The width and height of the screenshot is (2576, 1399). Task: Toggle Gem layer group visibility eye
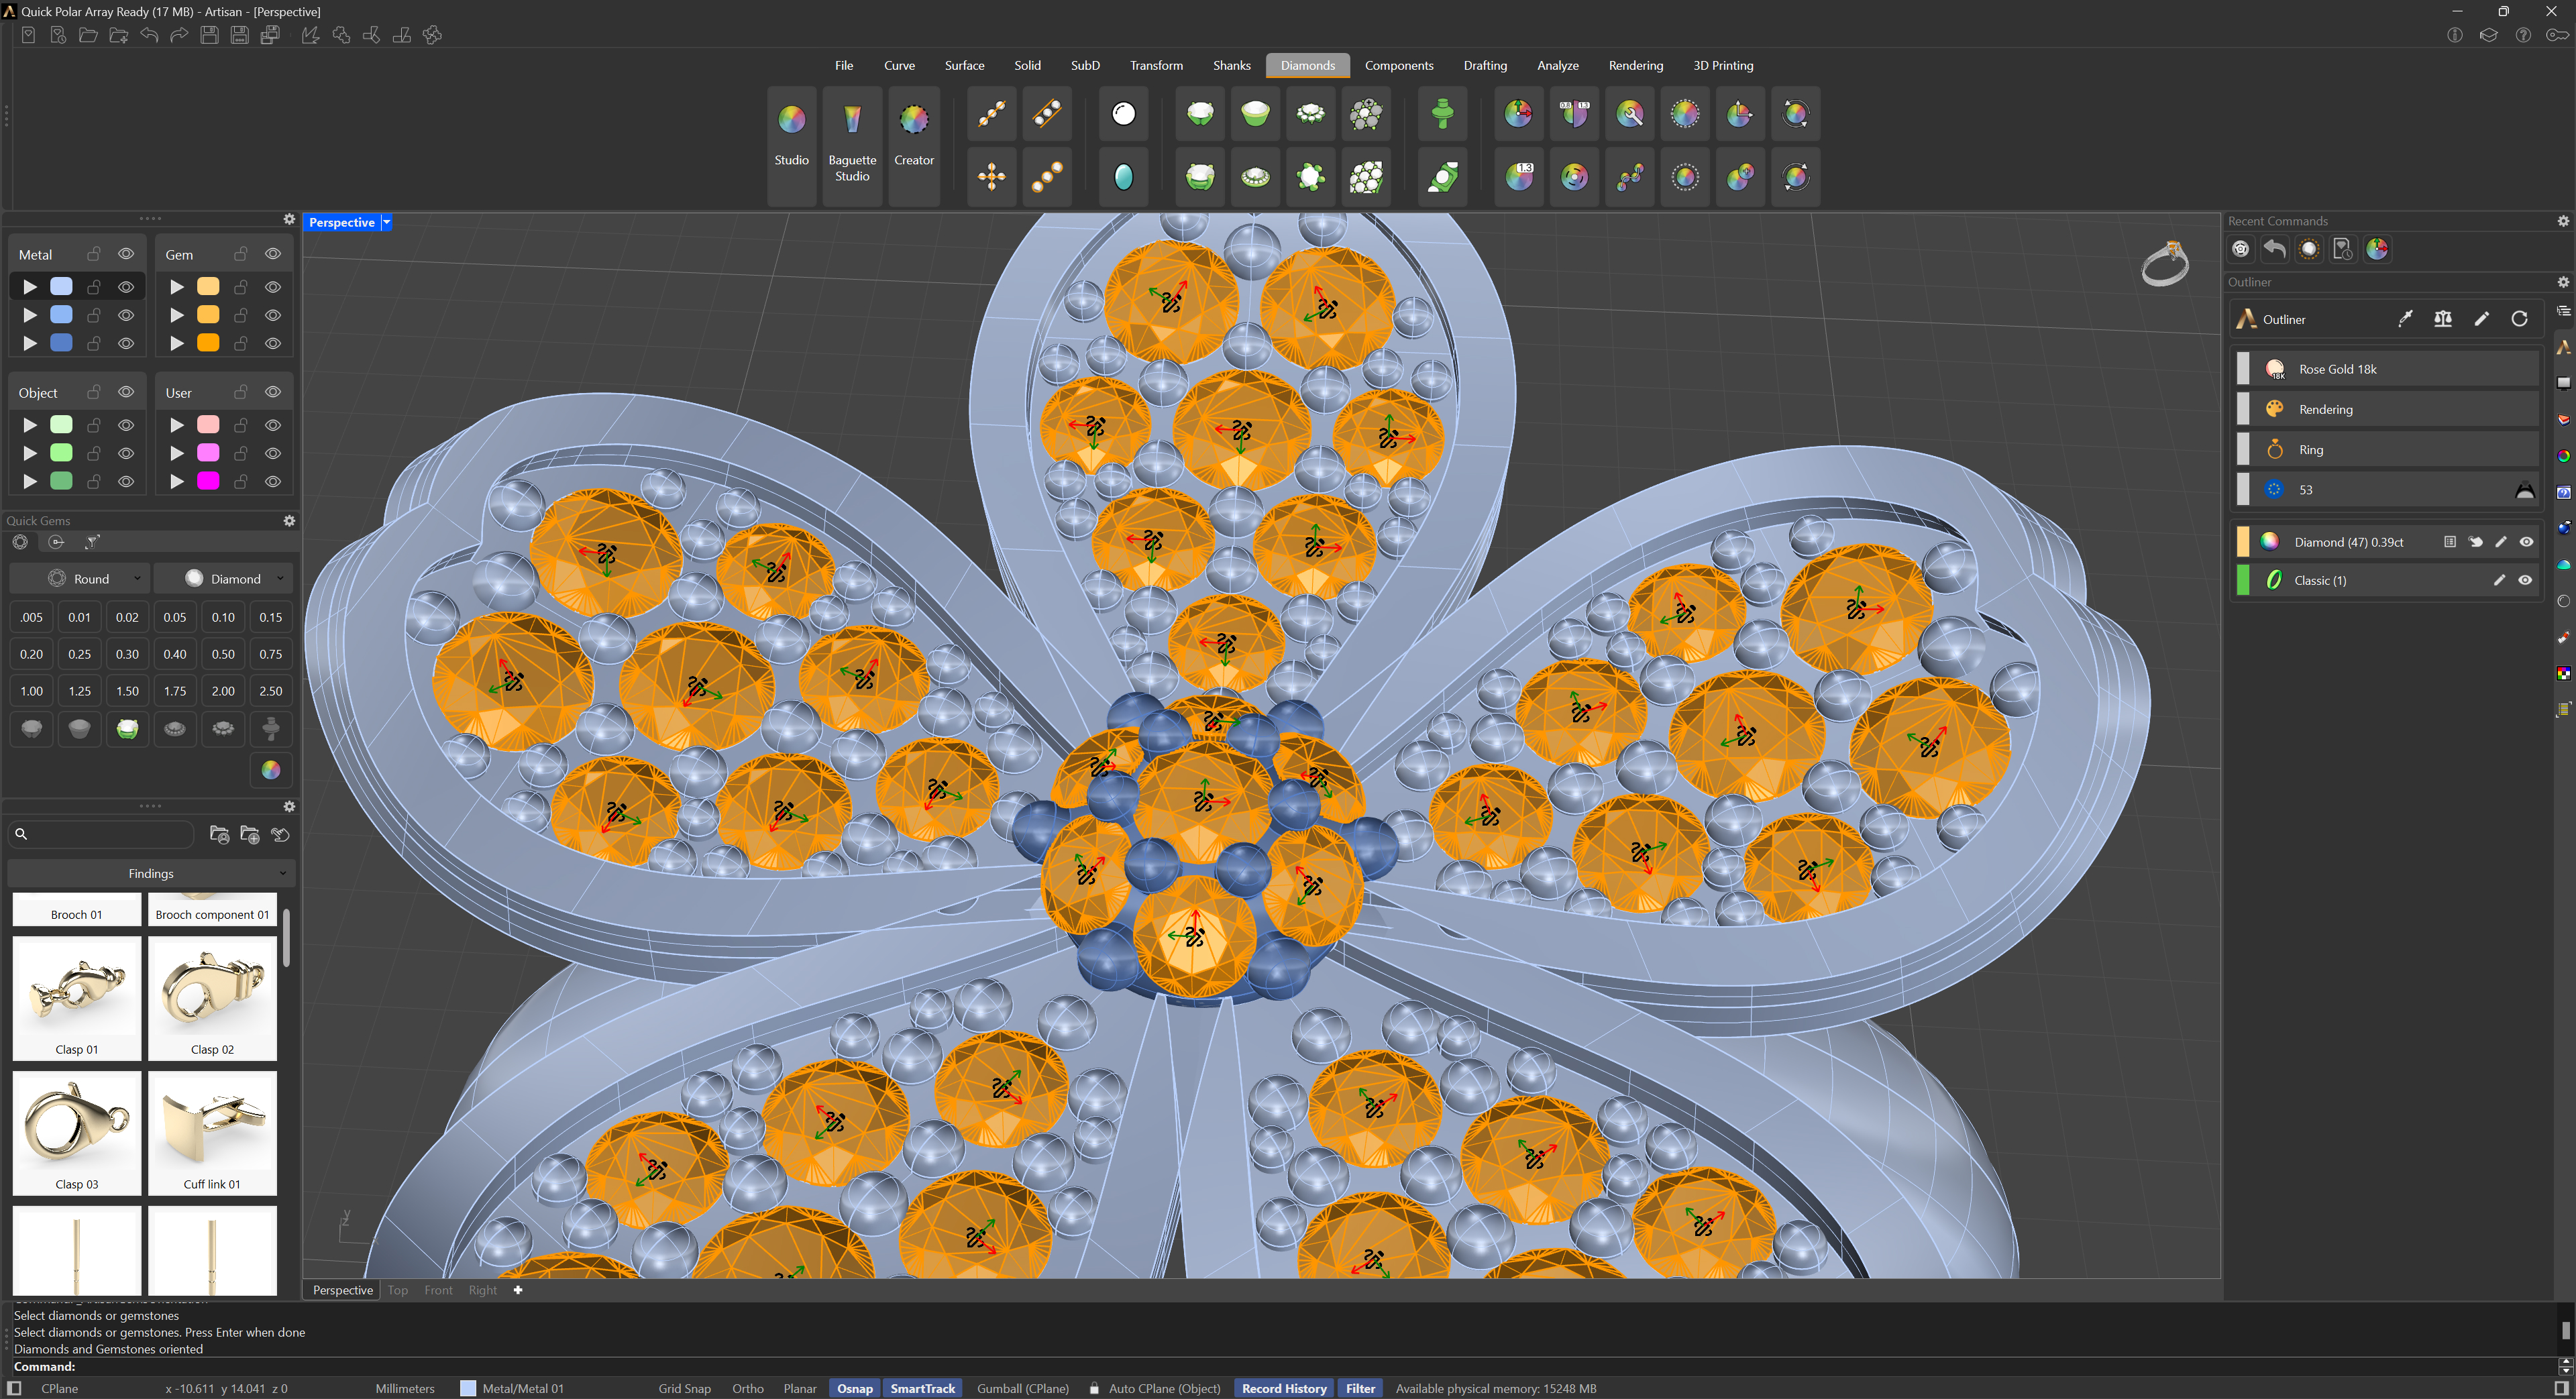[273, 254]
